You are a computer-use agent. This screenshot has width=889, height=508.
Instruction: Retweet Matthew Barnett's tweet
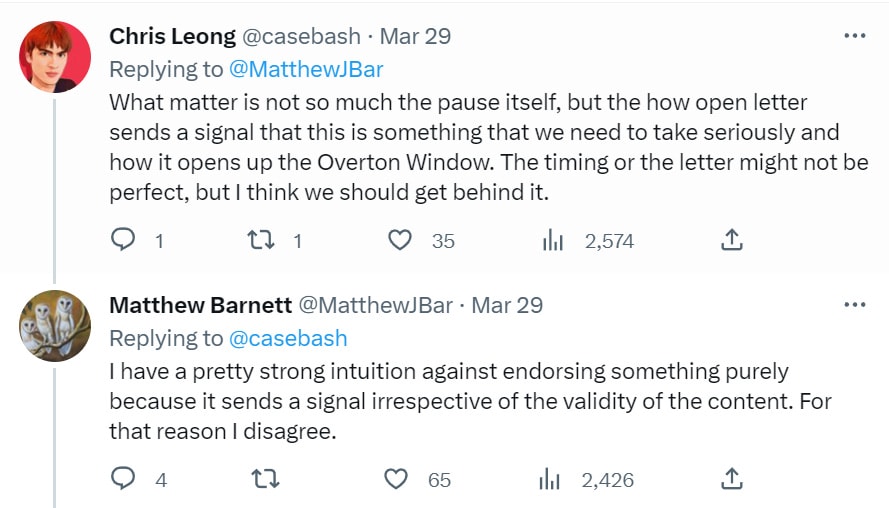tap(265, 479)
